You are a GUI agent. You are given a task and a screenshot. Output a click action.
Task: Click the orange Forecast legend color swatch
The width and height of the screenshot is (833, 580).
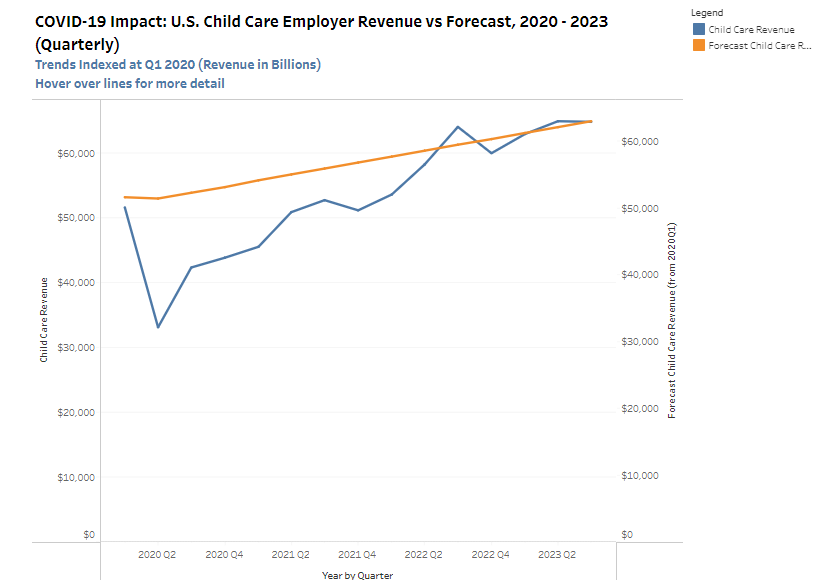coord(697,46)
